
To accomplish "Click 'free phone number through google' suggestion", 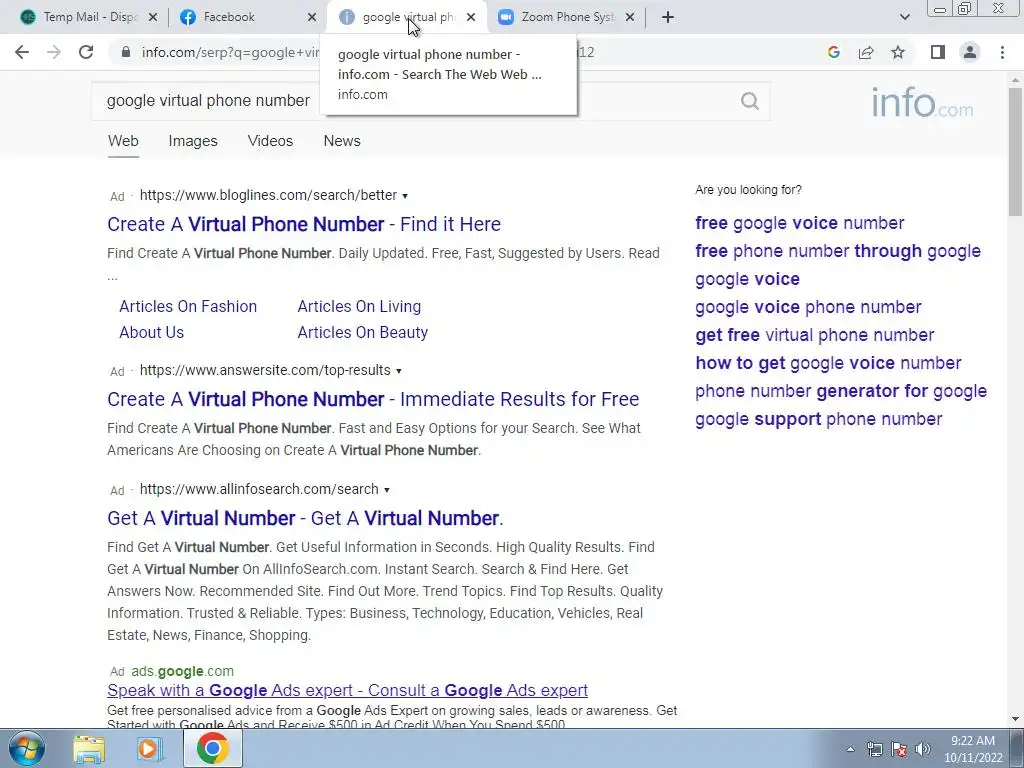I will coord(838,251).
